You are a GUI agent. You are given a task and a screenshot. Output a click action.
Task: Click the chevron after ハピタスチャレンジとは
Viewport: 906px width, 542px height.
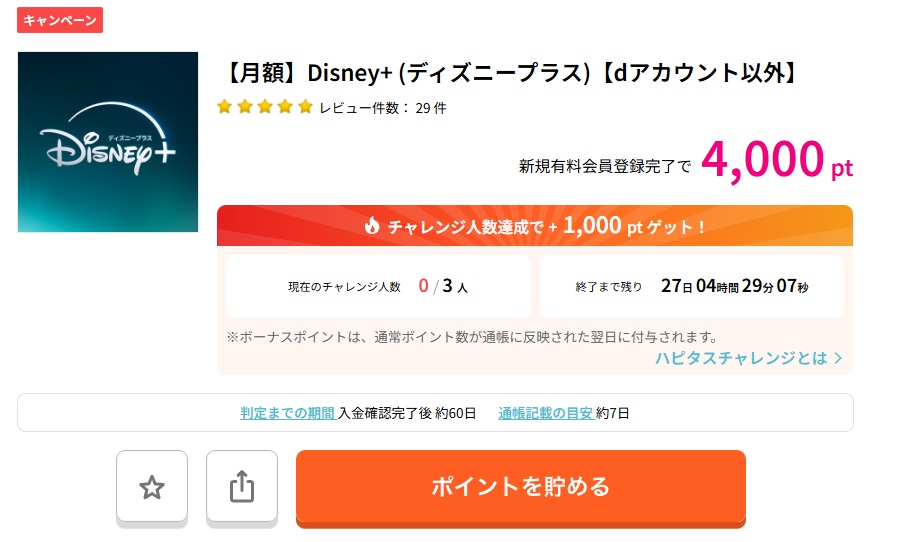point(838,358)
